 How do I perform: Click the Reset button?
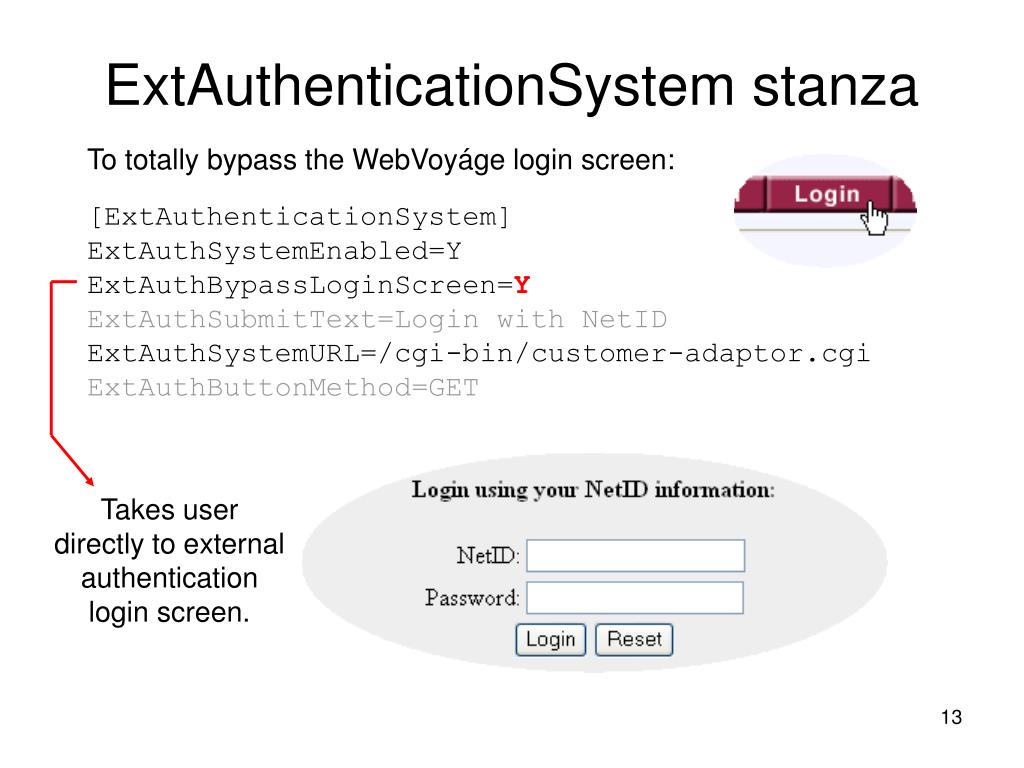[x=634, y=639]
